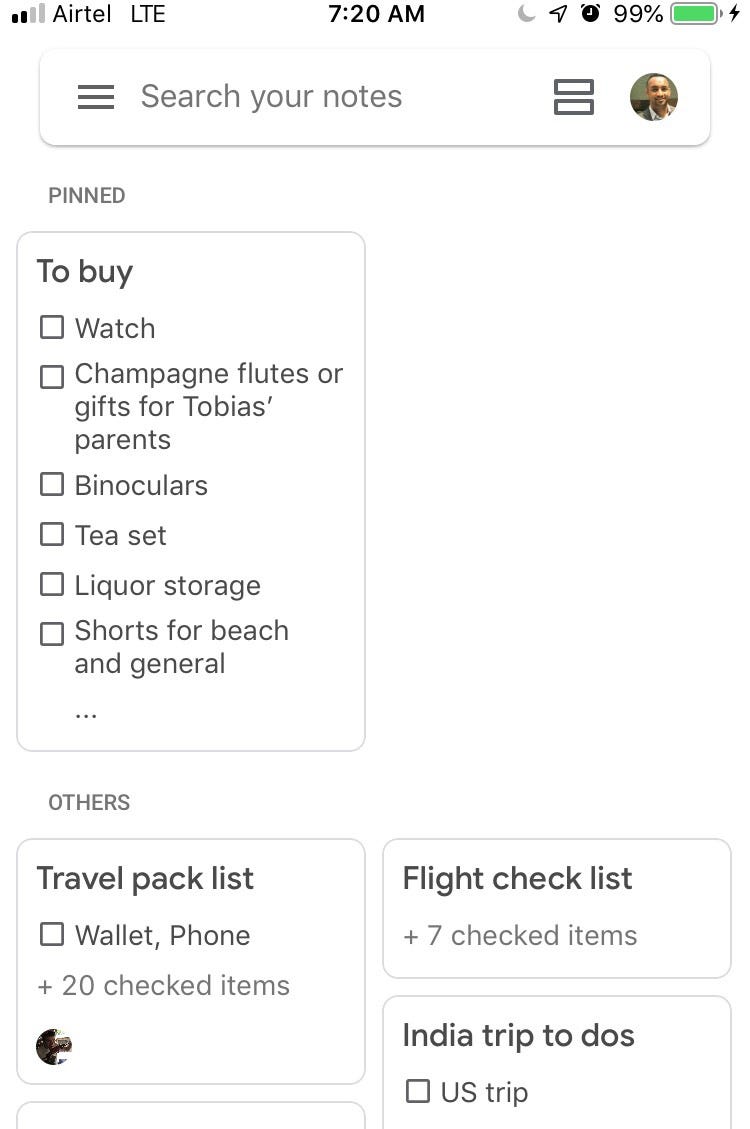Image resolution: width=750 pixels, height=1129 pixels.
Task: Open the Flight check list note
Action: pos(517,879)
